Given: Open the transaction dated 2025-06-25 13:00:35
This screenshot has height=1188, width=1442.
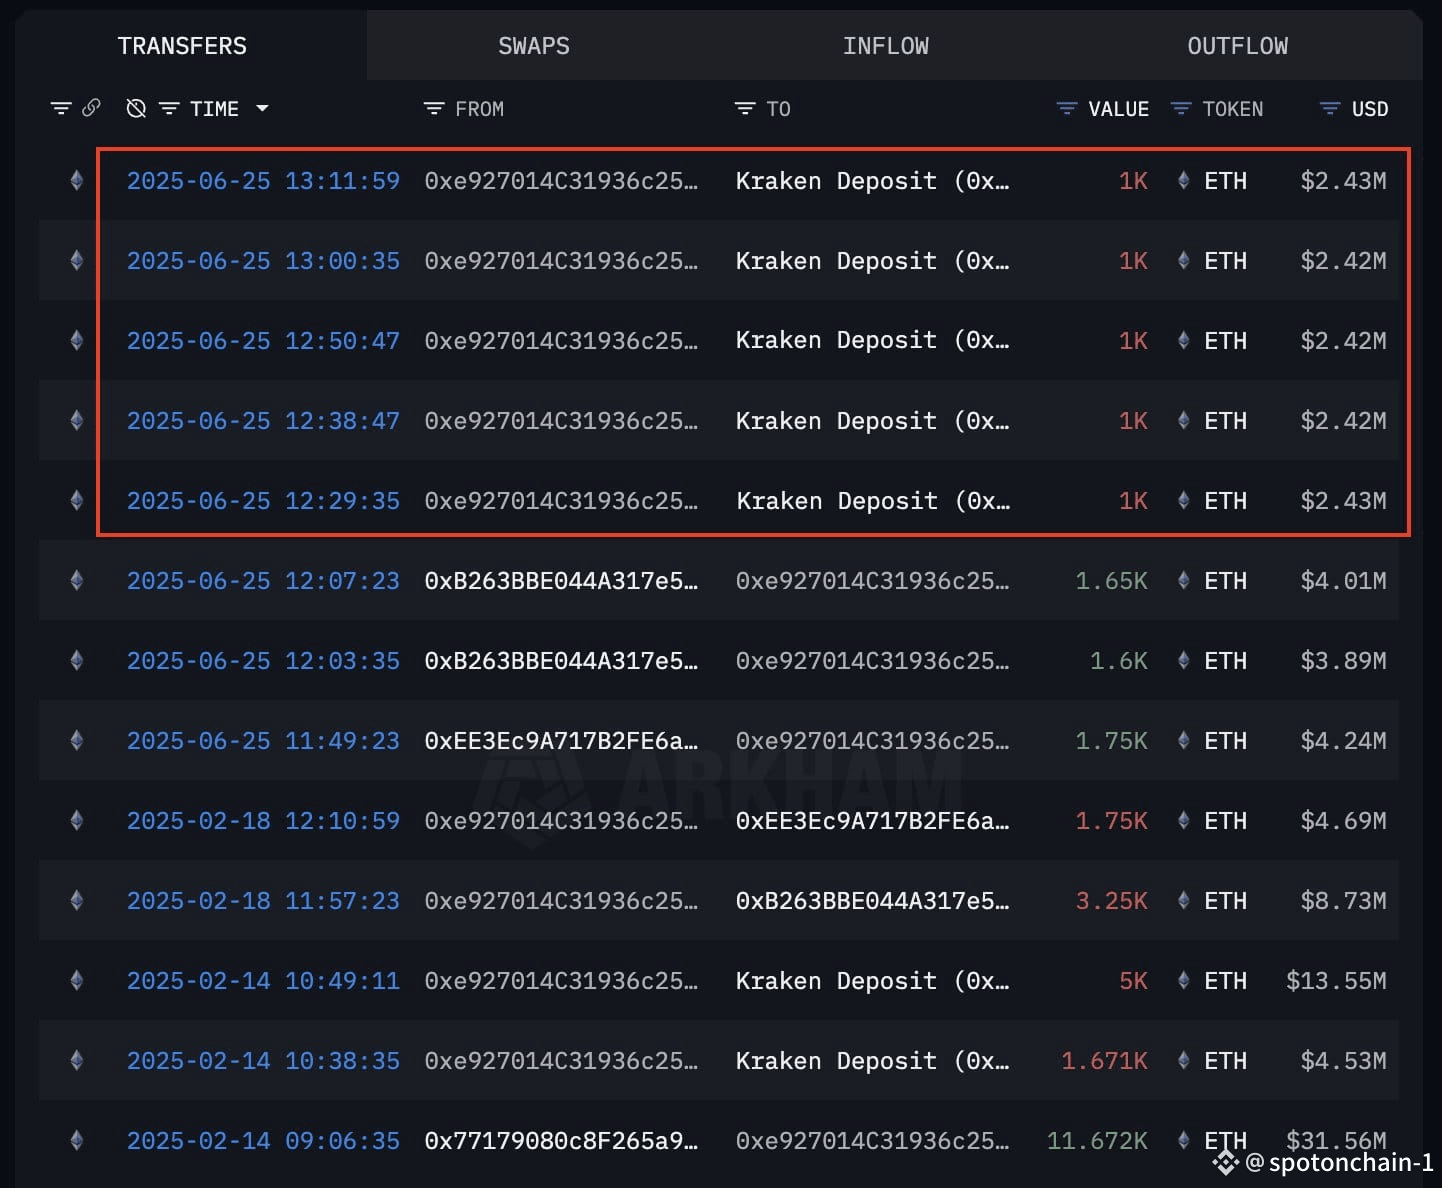Looking at the screenshot, I should (263, 261).
